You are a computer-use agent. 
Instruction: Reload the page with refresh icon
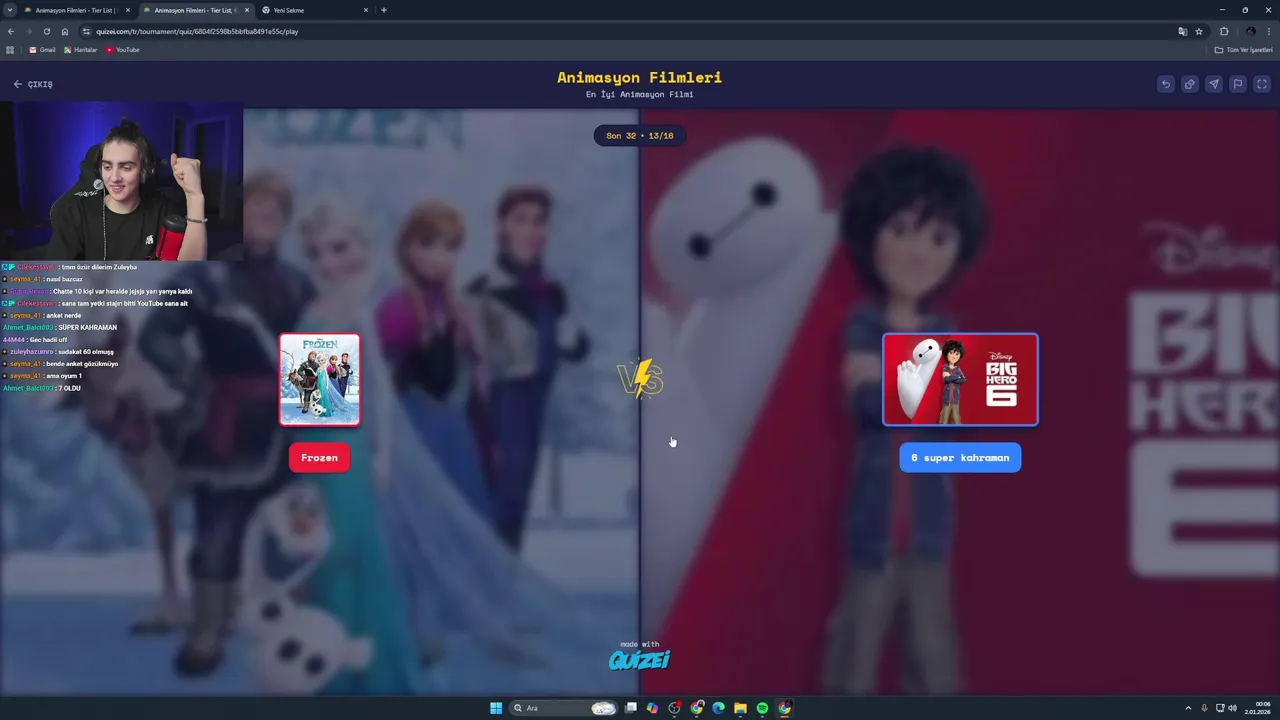pyautogui.click(x=47, y=31)
